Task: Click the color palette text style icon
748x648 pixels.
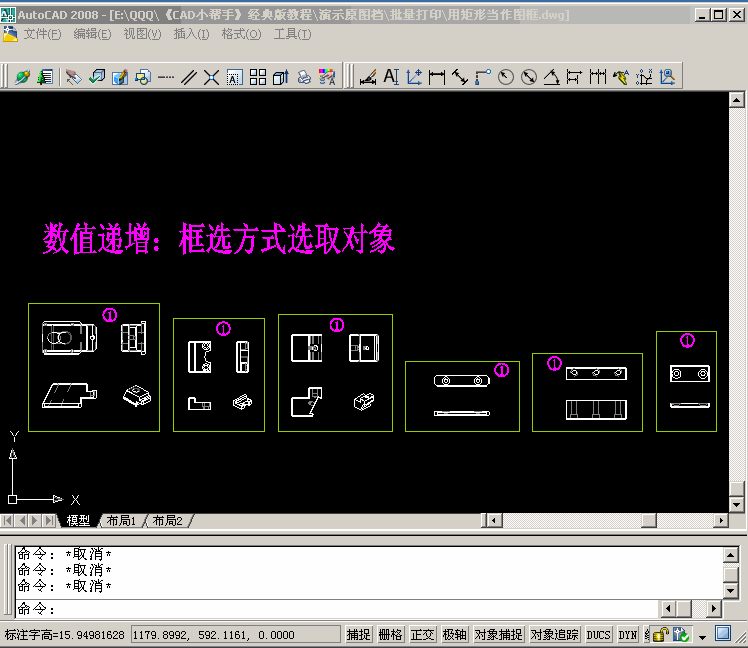Action: point(327,77)
